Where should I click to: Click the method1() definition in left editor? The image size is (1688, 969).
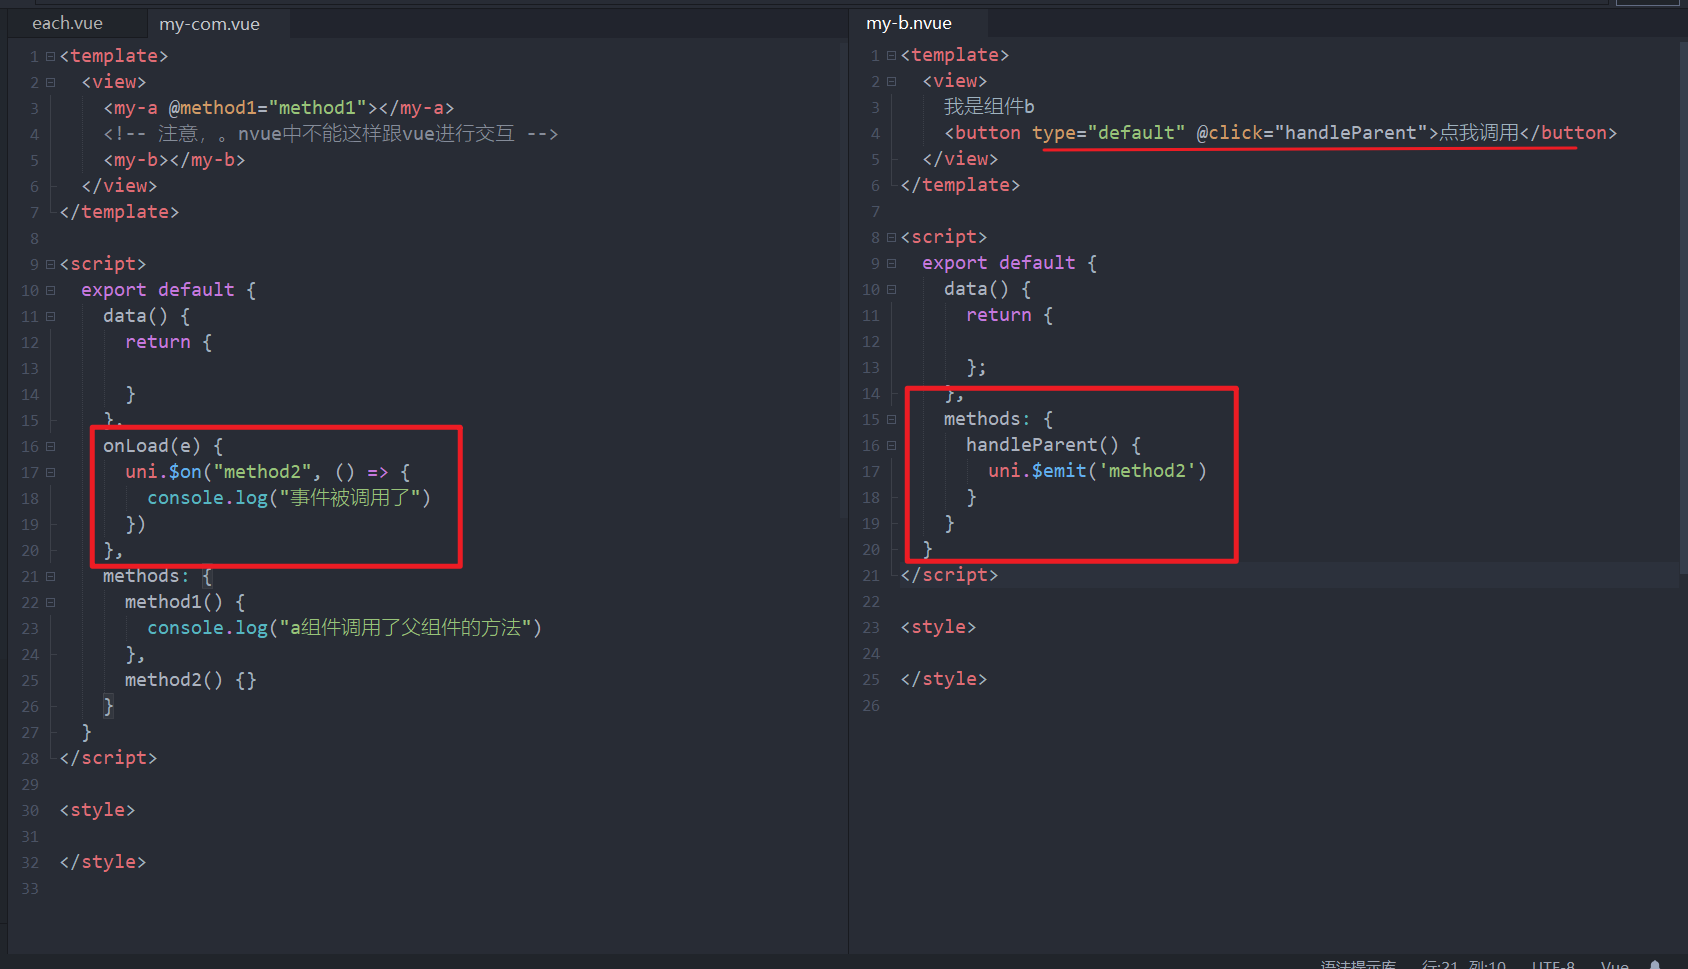tap(185, 602)
